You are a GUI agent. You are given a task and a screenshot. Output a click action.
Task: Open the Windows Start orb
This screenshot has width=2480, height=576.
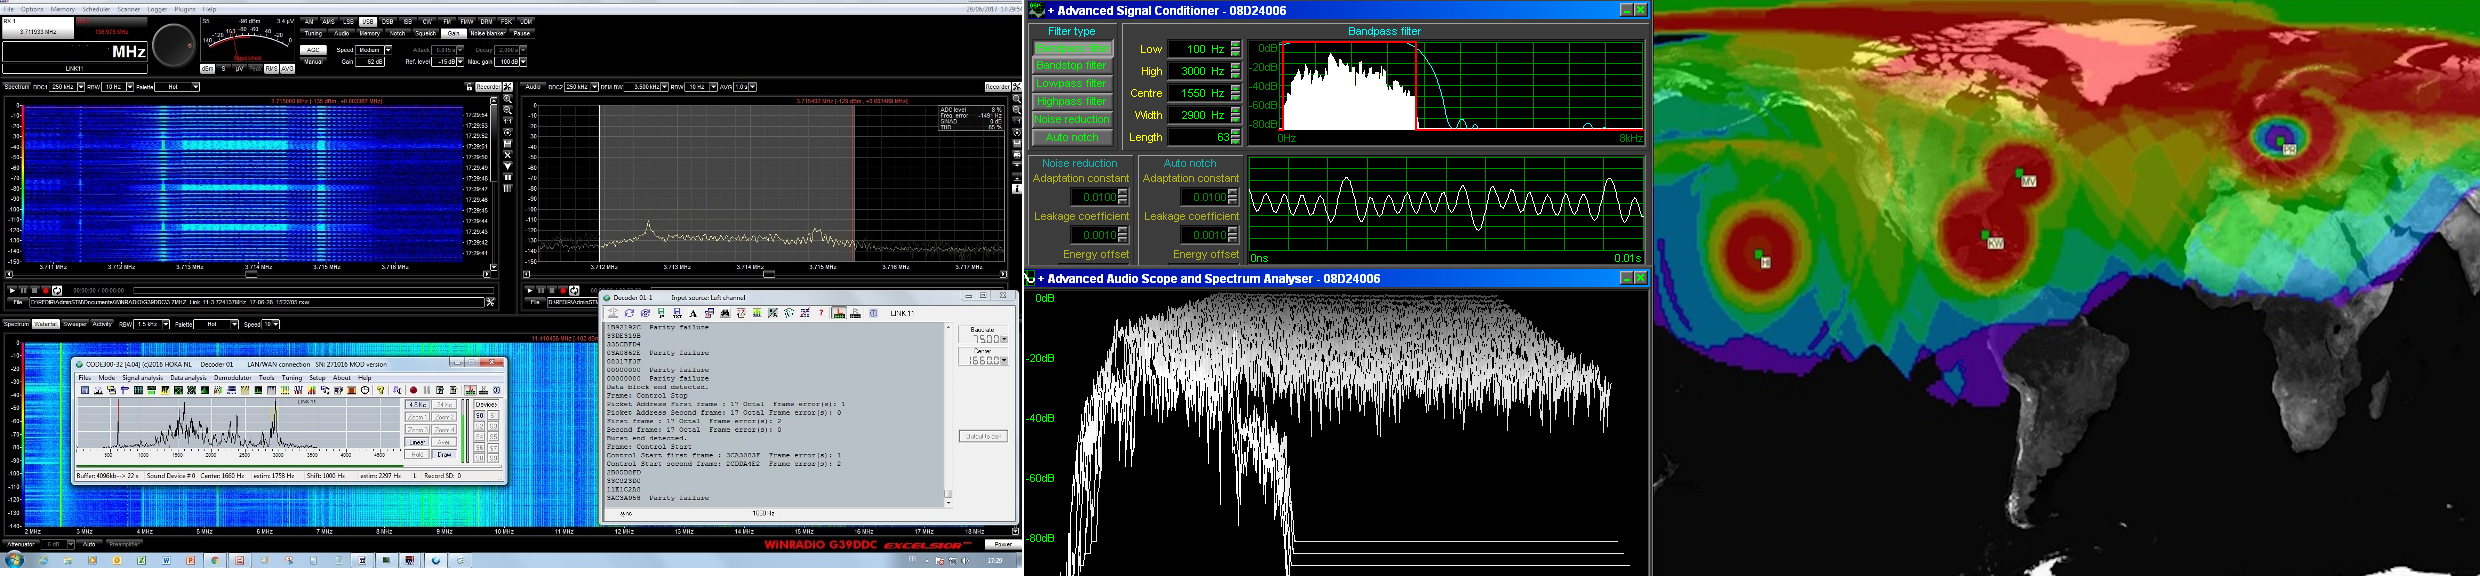pyautogui.click(x=14, y=560)
